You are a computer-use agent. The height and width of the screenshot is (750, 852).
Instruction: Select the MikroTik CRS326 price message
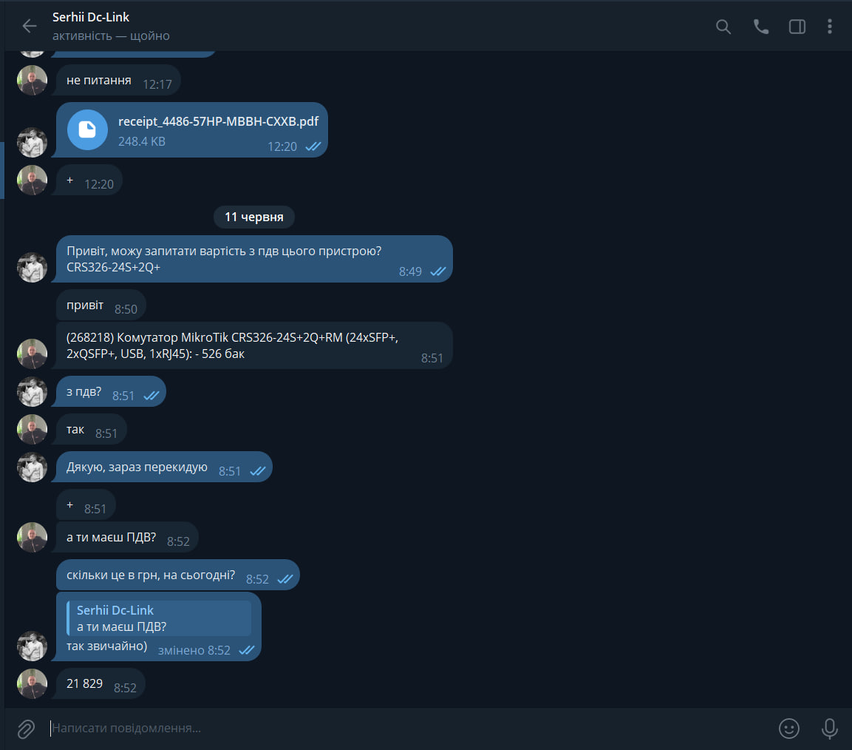tap(240, 345)
